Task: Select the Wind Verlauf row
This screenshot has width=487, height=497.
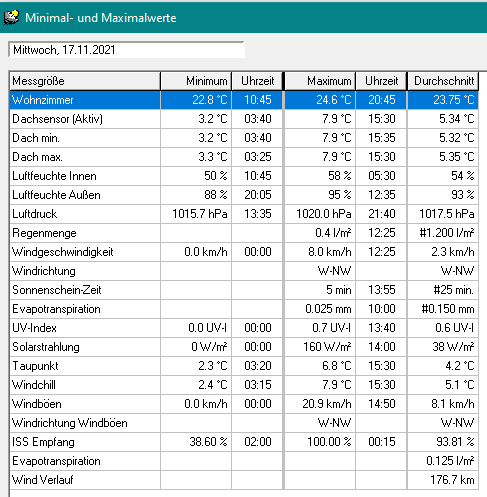Action: [244, 480]
